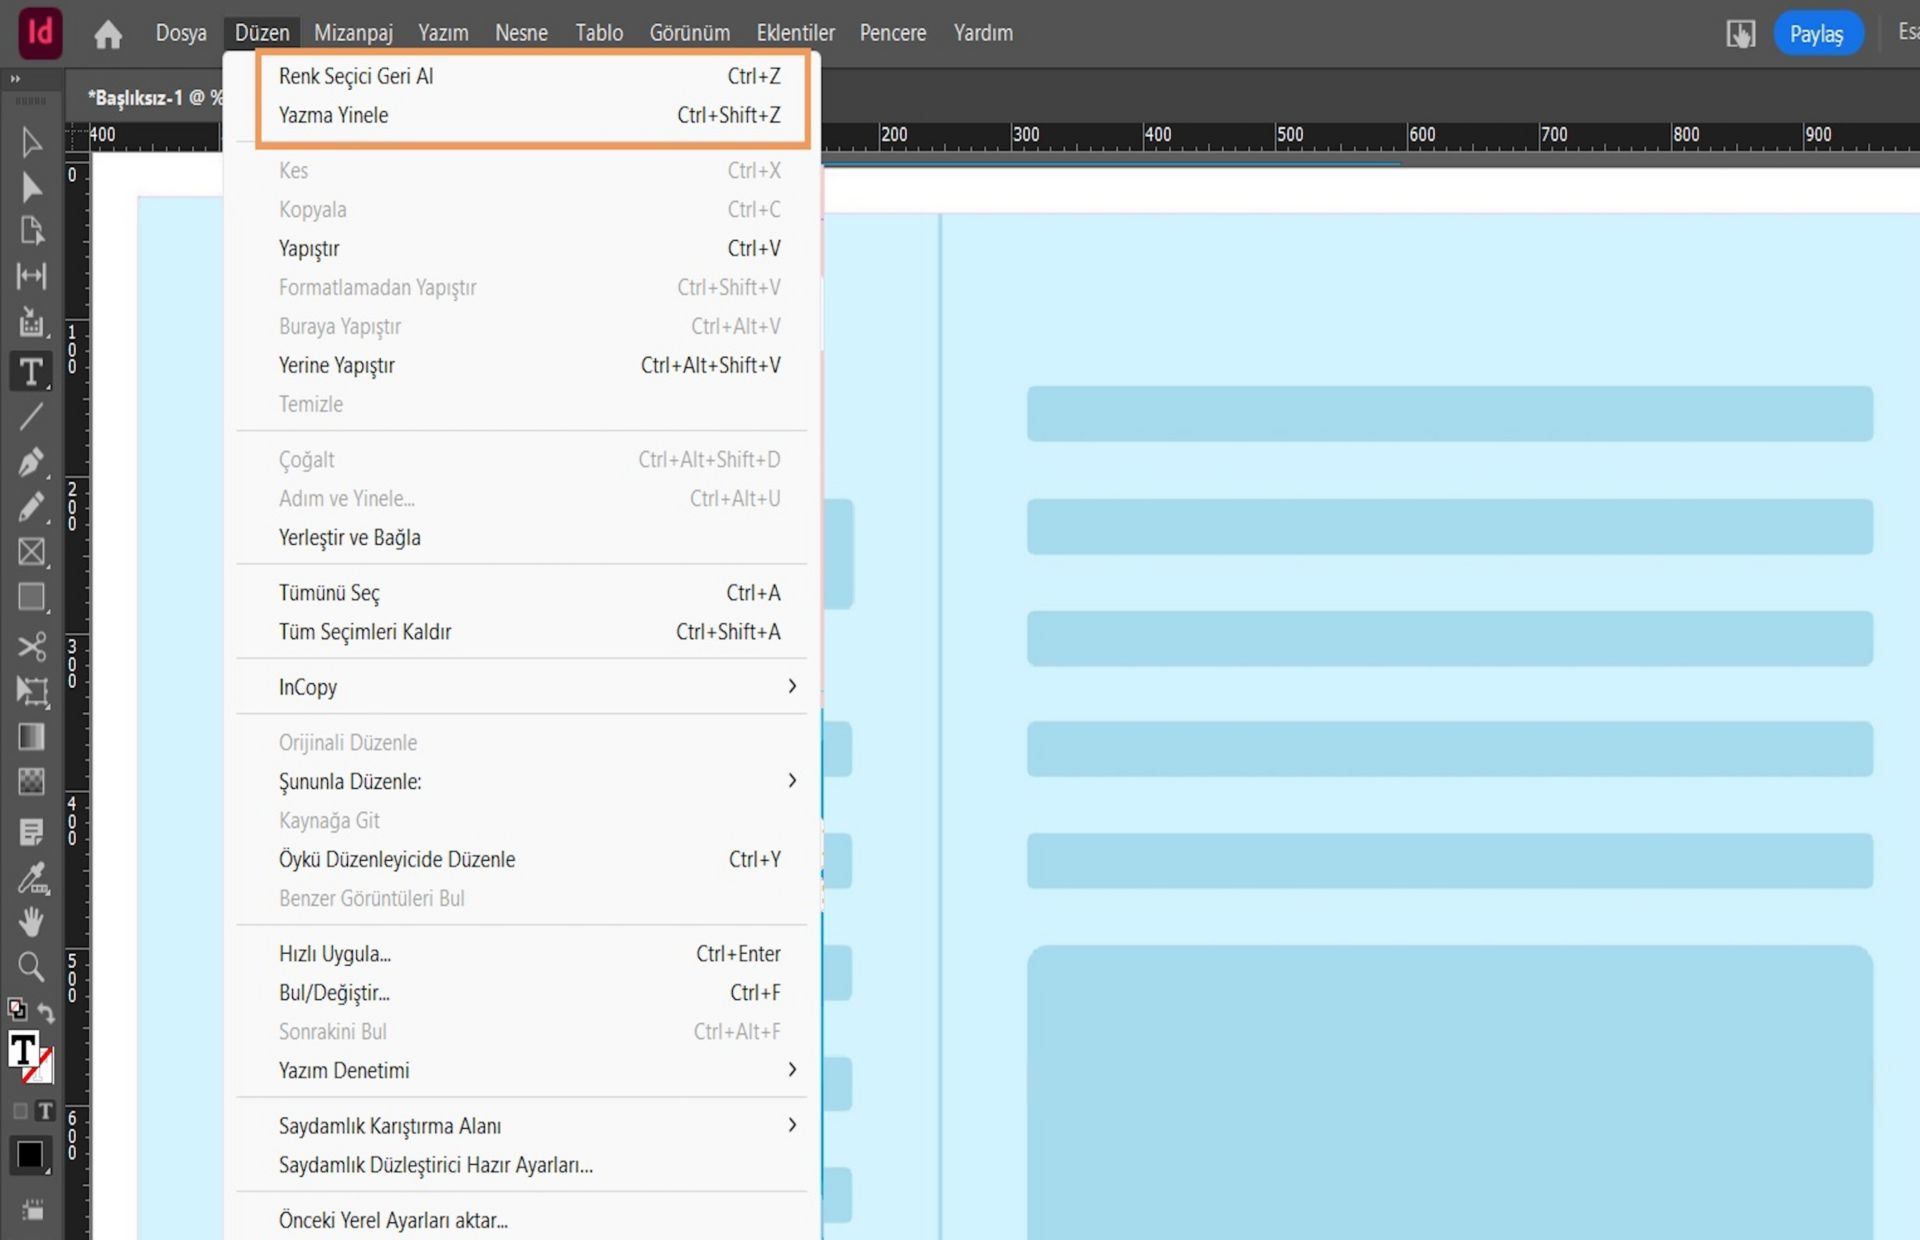Expand the toolbar double-arrow
Viewport: 1920px width, 1240px height.
coord(15,79)
